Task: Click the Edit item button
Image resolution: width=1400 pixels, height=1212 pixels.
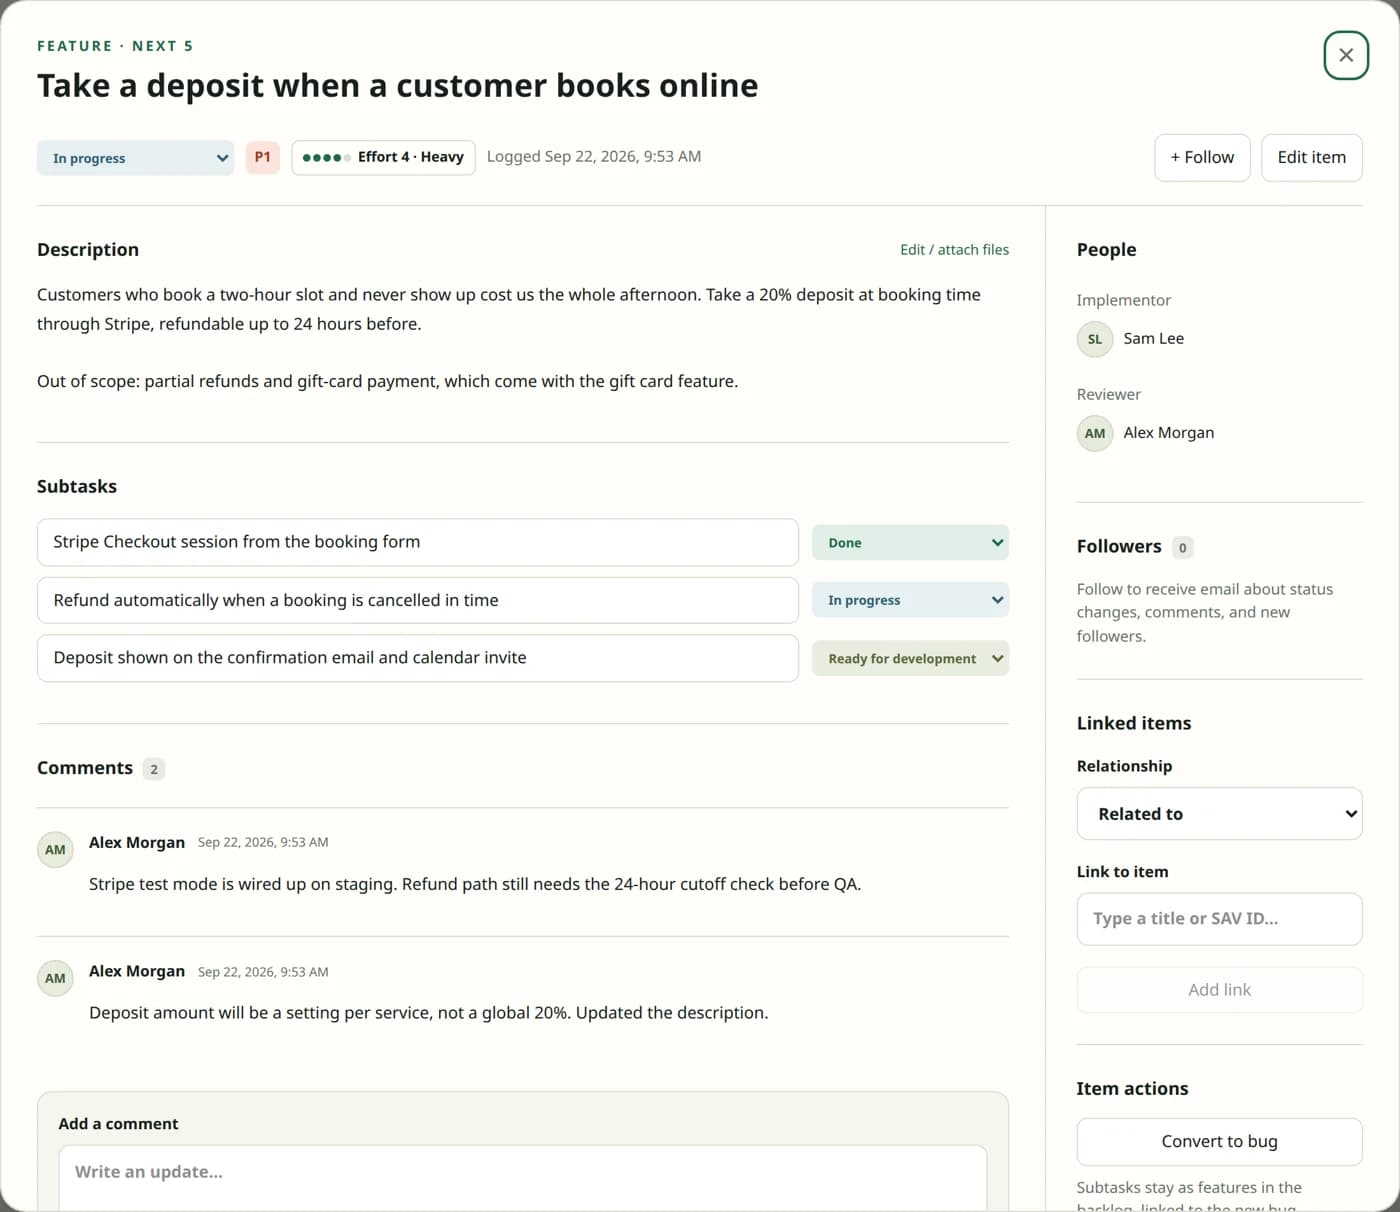Action: click(x=1311, y=157)
